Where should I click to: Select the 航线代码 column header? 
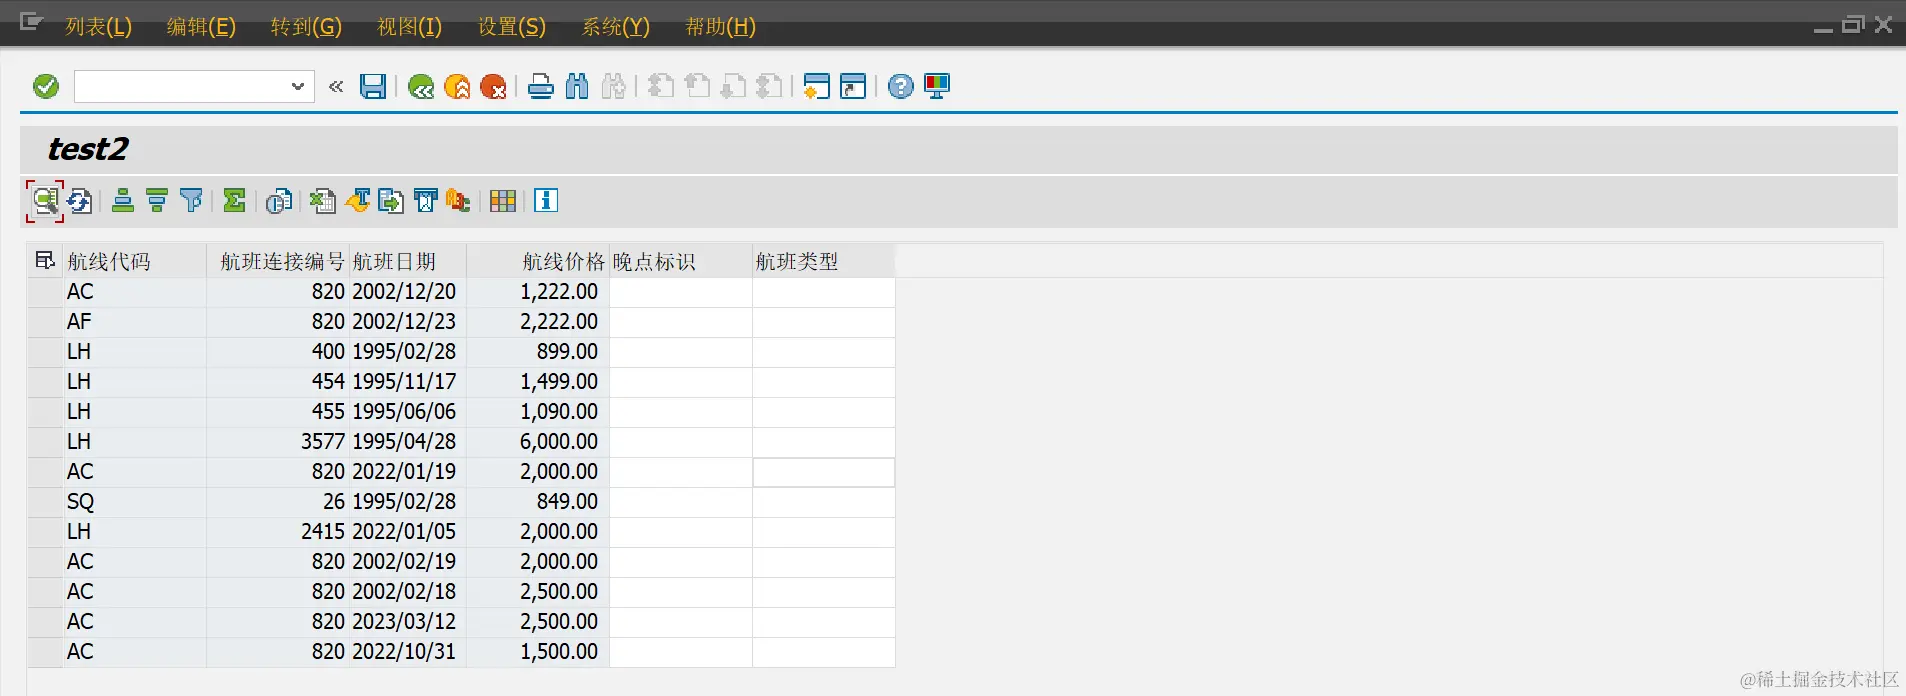pos(135,261)
